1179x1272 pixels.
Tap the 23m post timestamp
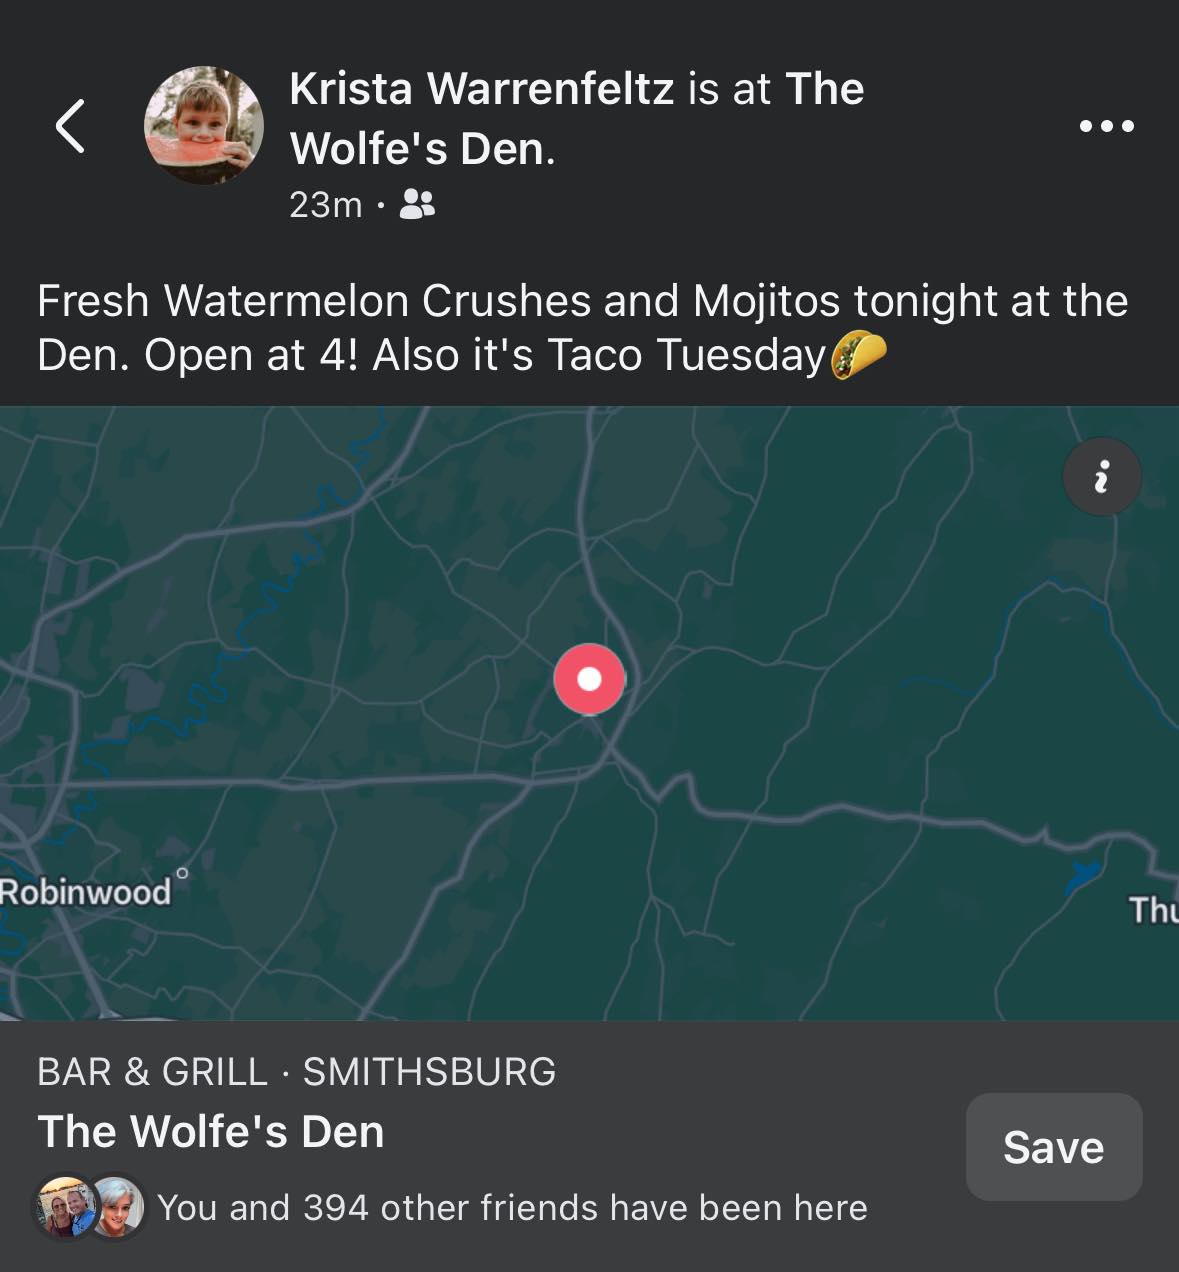pos(325,205)
